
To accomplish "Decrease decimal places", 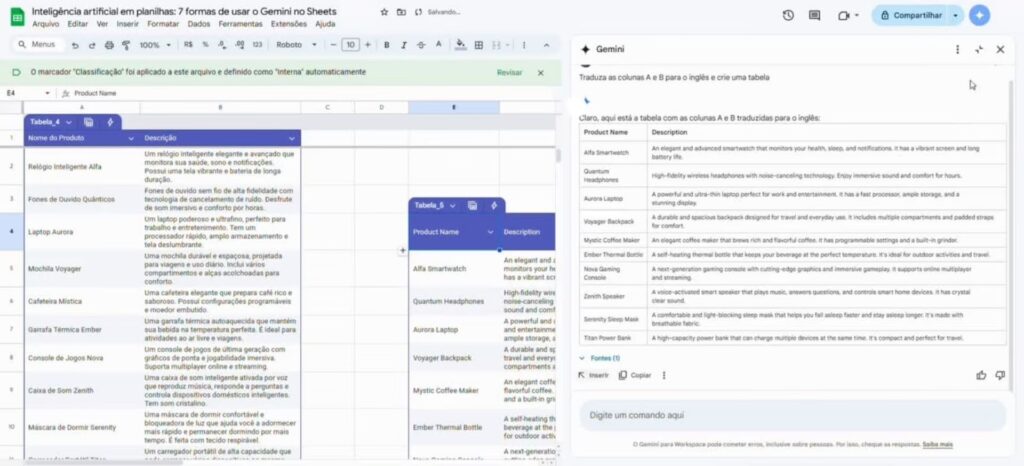I will point(222,45).
